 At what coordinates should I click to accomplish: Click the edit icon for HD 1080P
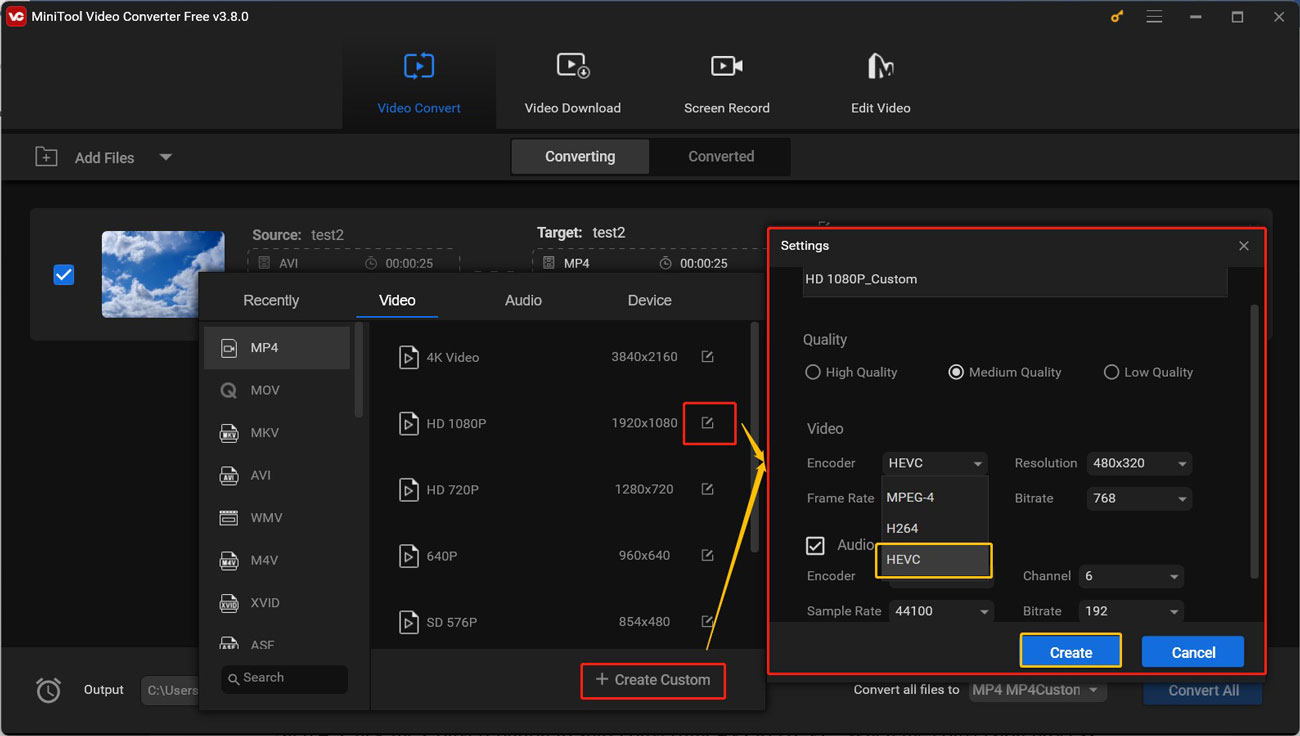(x=707, y=423)
